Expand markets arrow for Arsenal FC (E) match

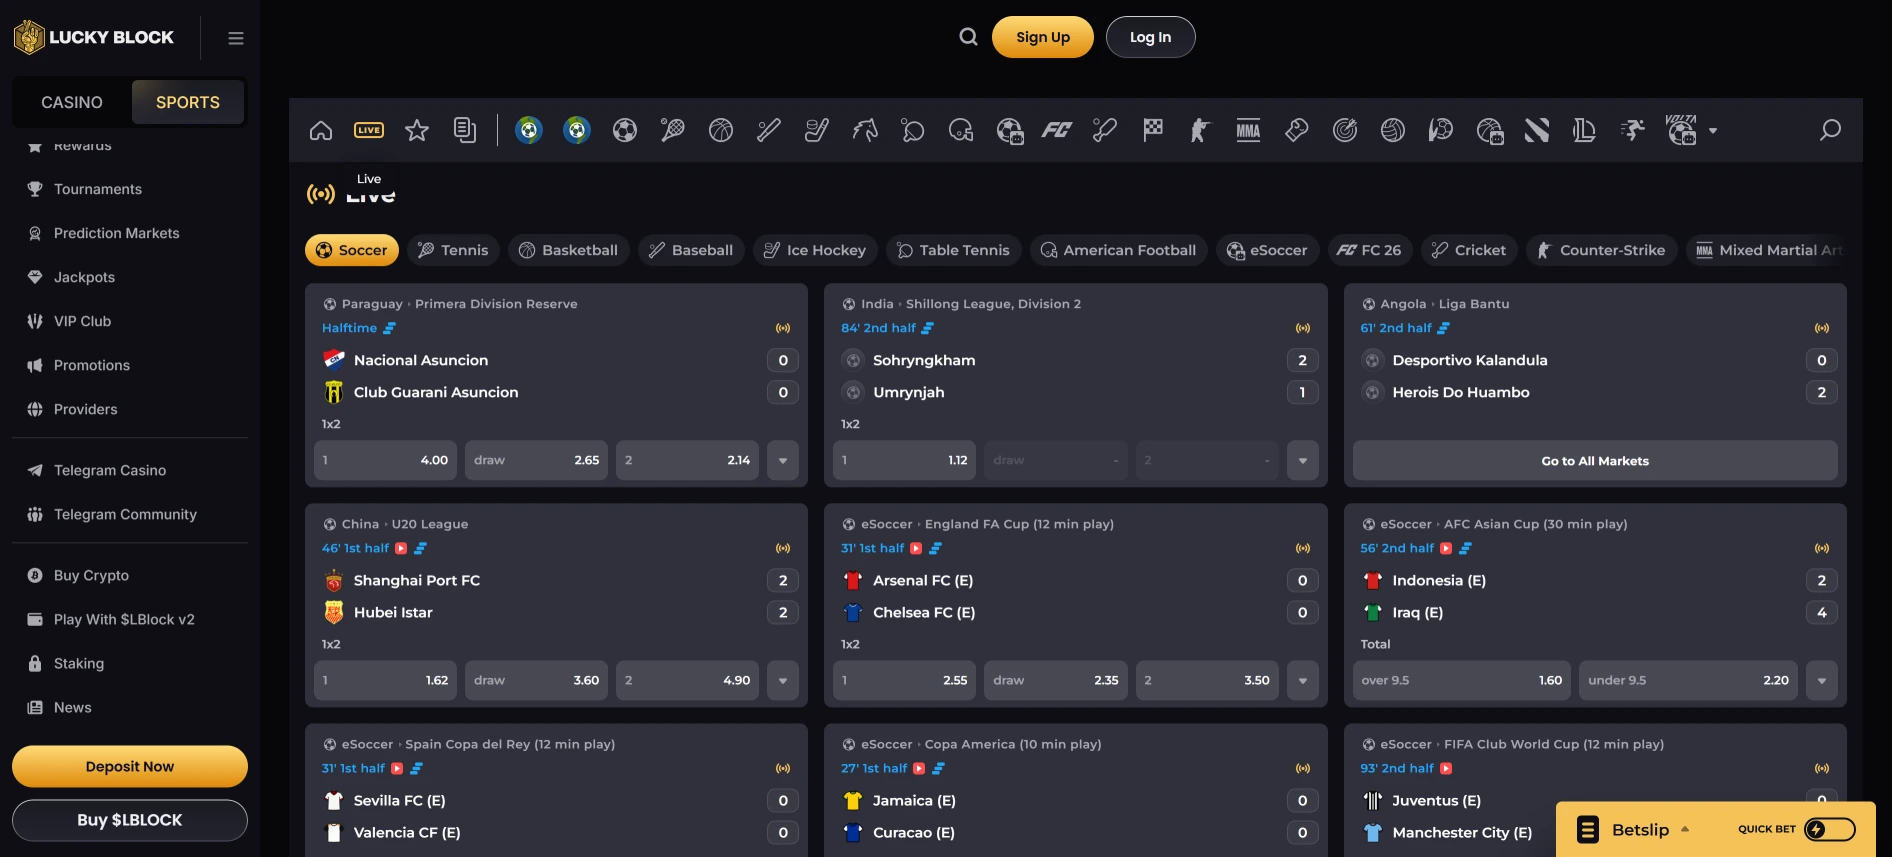tap(1303, 680)
